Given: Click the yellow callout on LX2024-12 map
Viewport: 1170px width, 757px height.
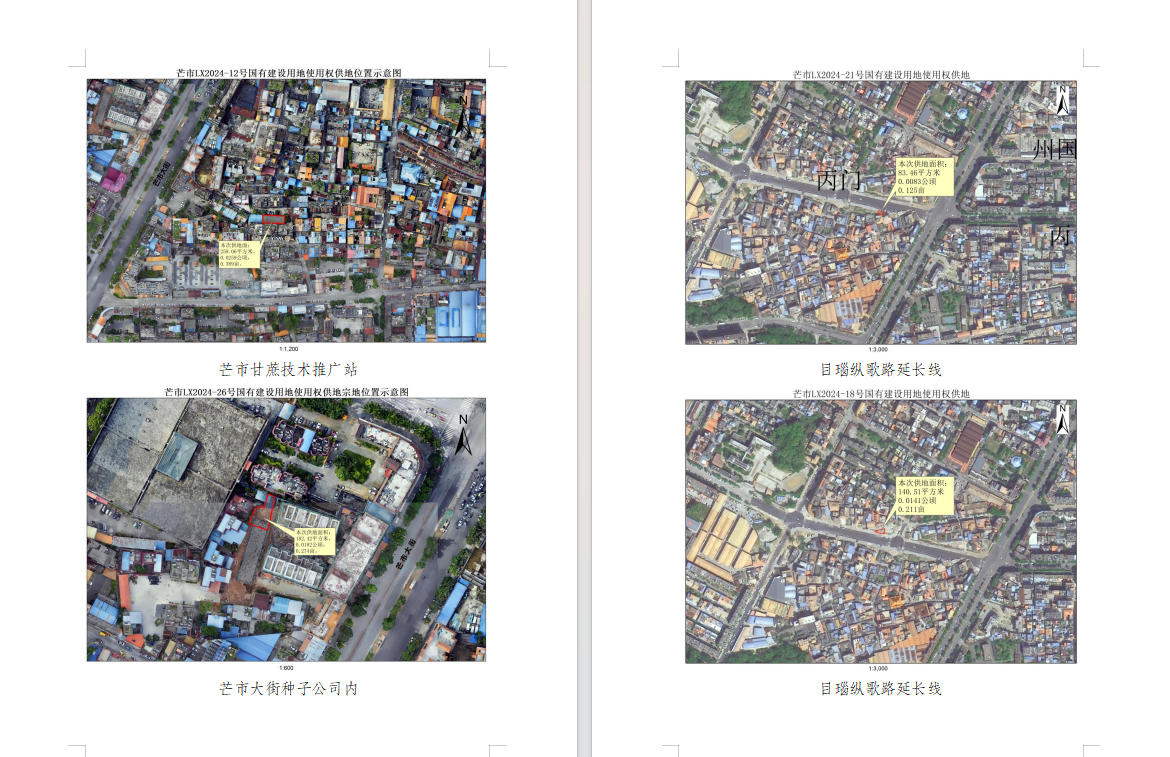Looking at the screenshot, I should 239,254.
